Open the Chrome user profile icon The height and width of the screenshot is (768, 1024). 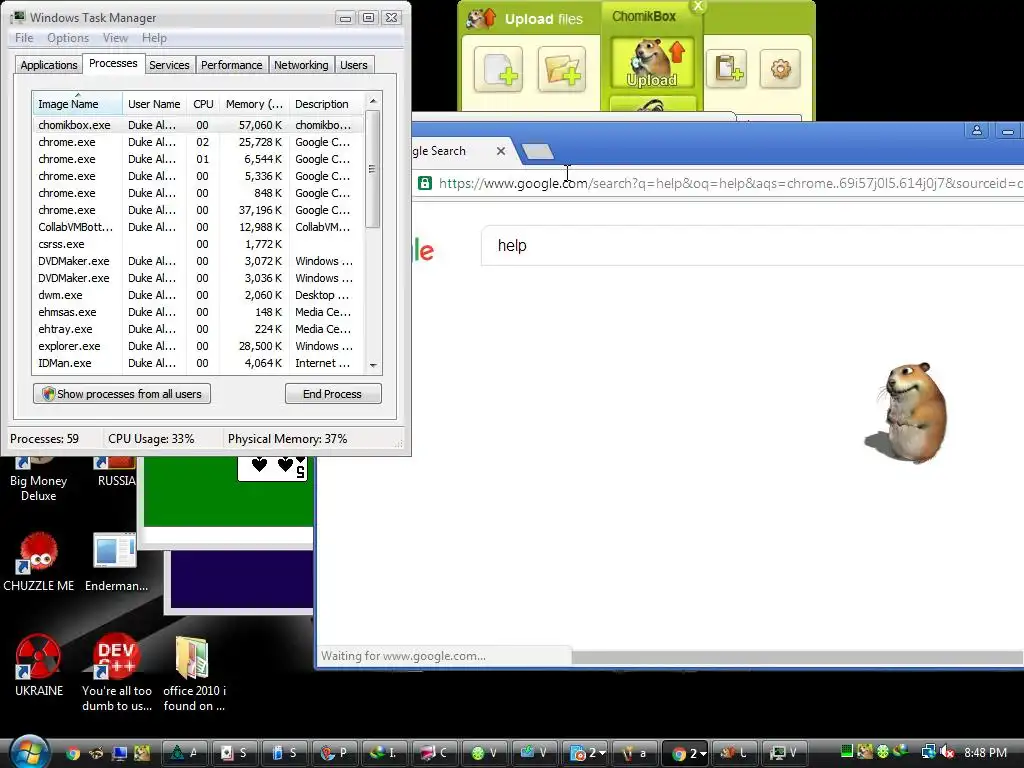coord(976,131)
